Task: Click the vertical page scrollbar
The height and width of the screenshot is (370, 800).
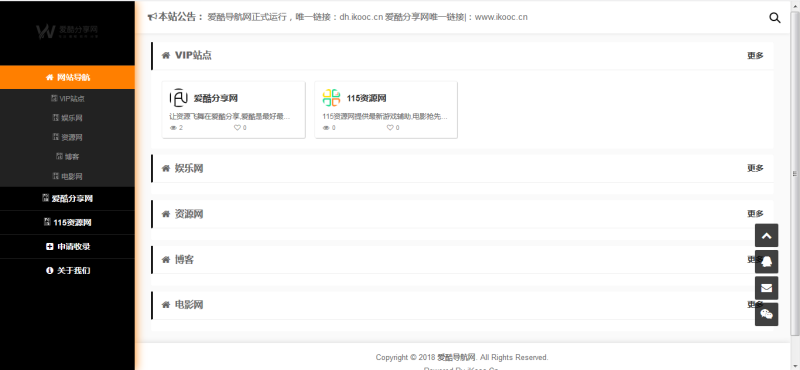Action: pos(794,174)
